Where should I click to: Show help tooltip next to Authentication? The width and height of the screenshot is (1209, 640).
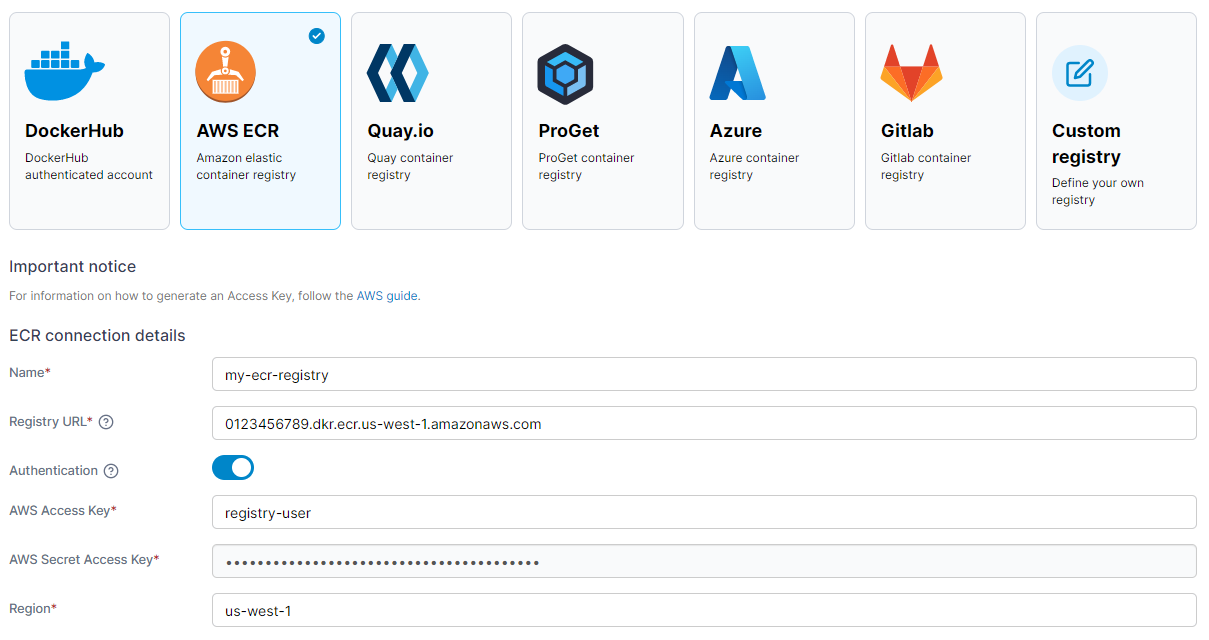coord(111,471)
